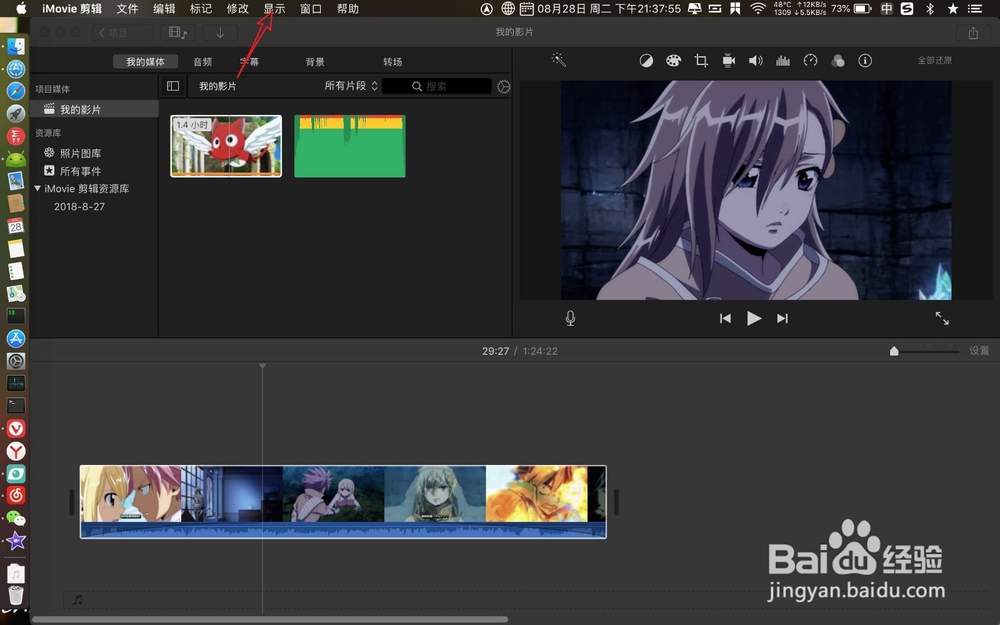Show clip information with the info icon
Screen dimensions: 1000x625
[865, 60]
